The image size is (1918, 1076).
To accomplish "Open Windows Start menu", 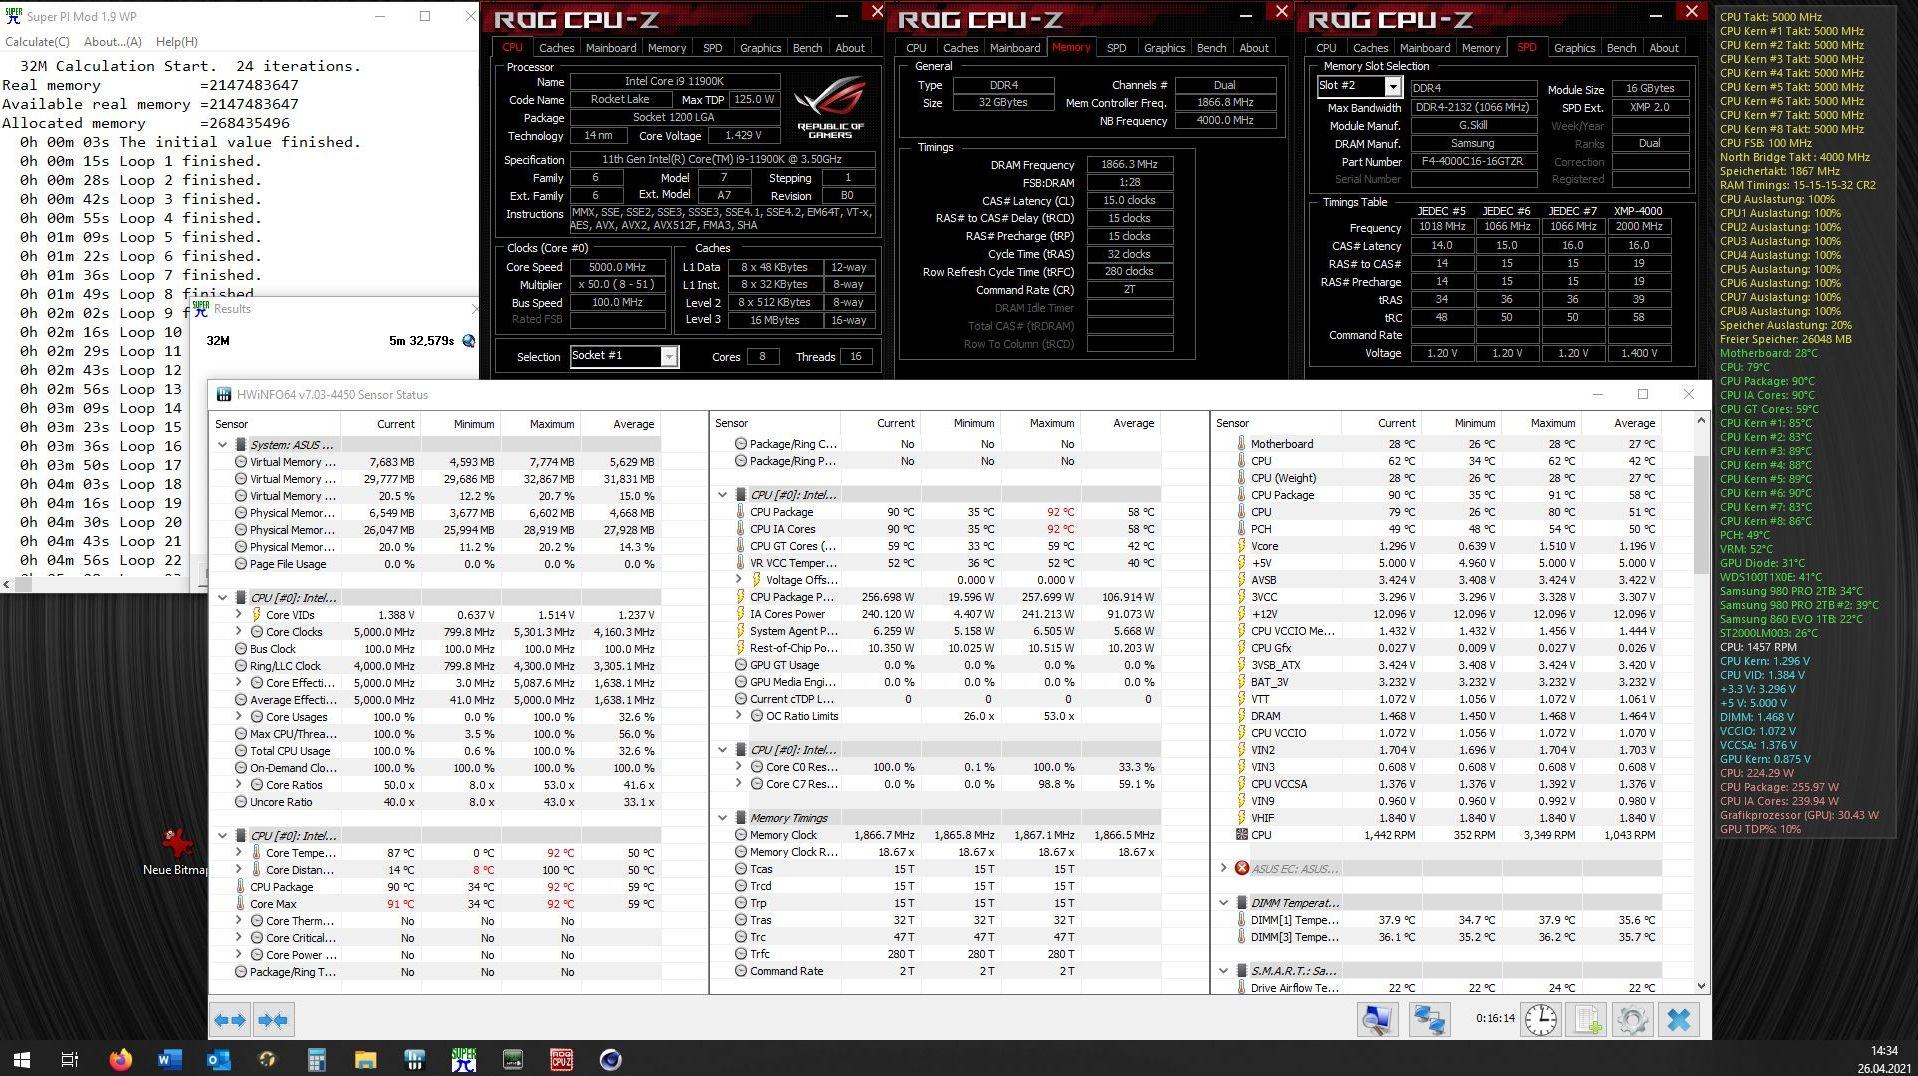I will pos(21,1059).
